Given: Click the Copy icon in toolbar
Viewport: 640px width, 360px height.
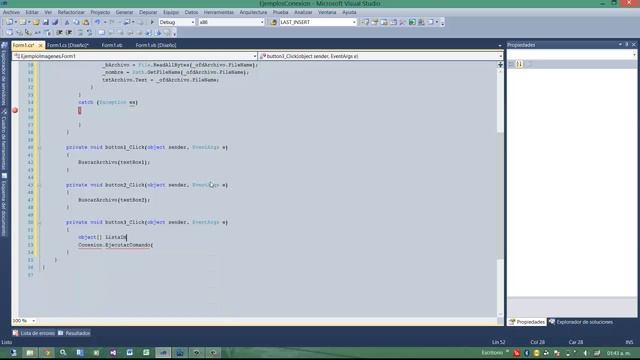Looking at the screenshot, I should point(76,22).
